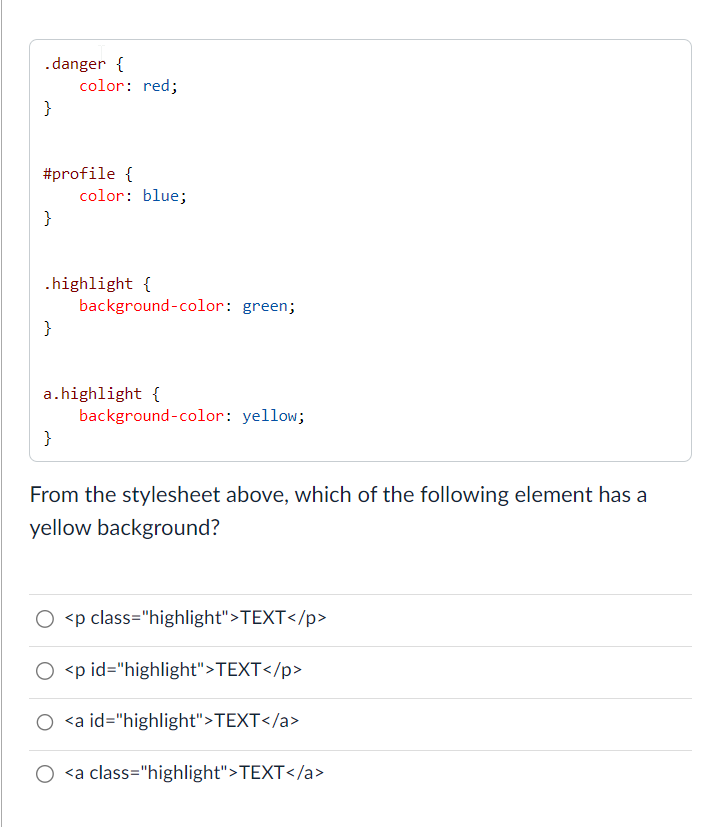716x827 pixels.
Task: Click answer text <p class="highlight">TEXT</p>
Action: pyautogui.click(x=195, y=618)
